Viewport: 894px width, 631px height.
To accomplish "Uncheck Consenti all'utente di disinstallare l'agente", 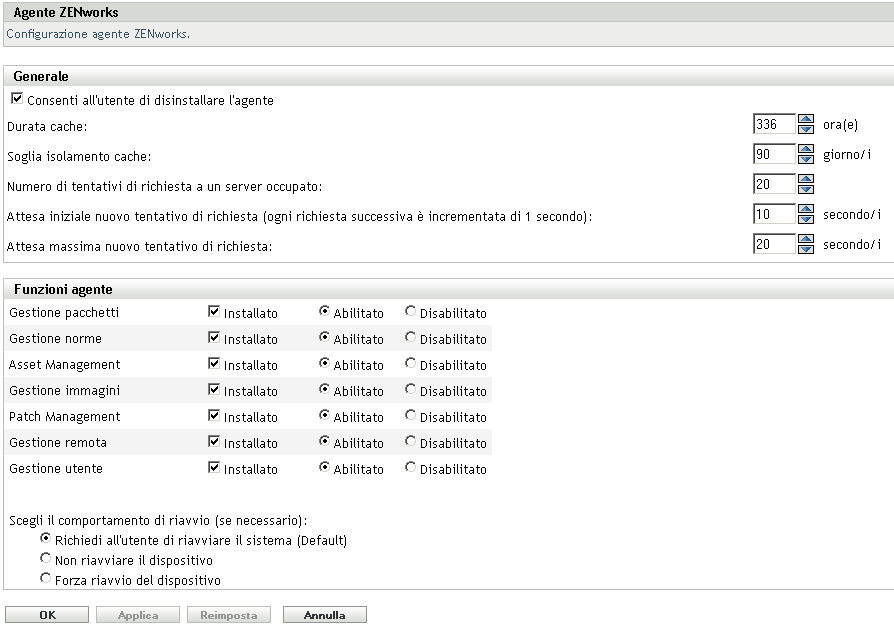I will point(16,100).
